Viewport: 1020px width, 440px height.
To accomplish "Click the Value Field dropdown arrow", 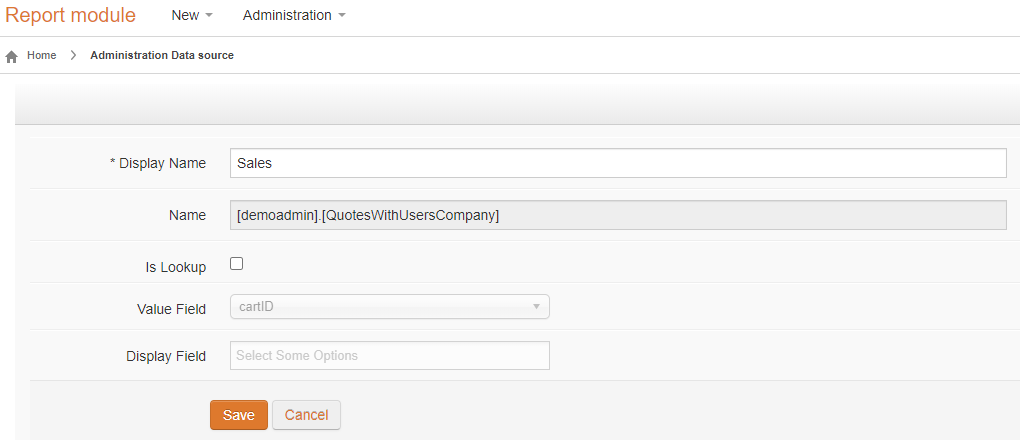I will tap(537, 307).
